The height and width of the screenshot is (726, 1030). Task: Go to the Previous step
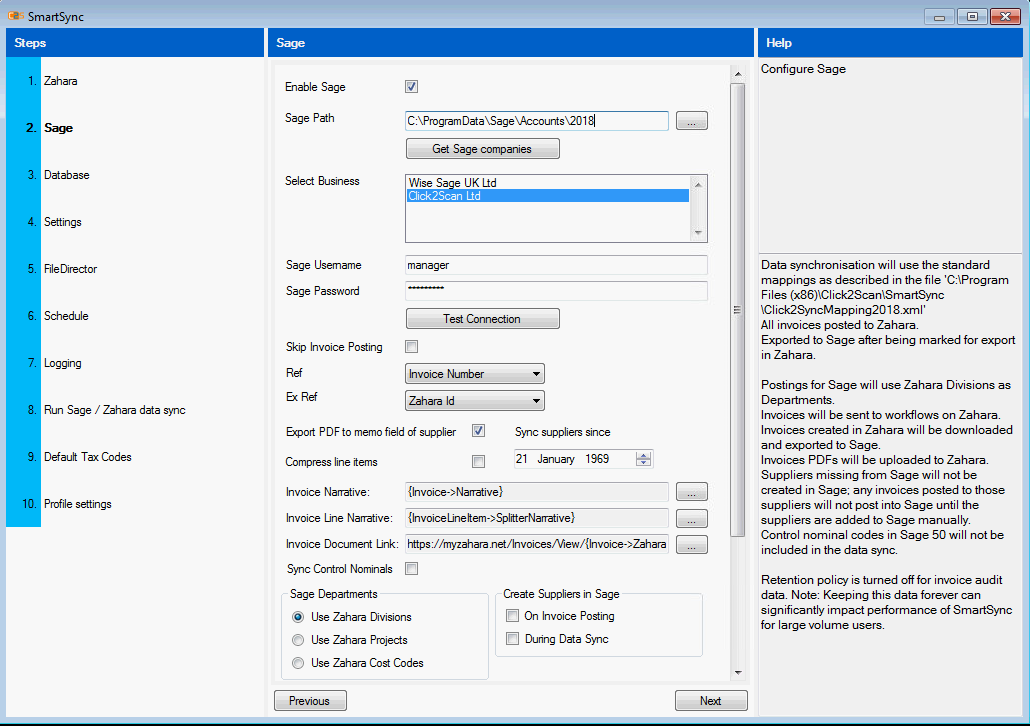coord(310,701)
